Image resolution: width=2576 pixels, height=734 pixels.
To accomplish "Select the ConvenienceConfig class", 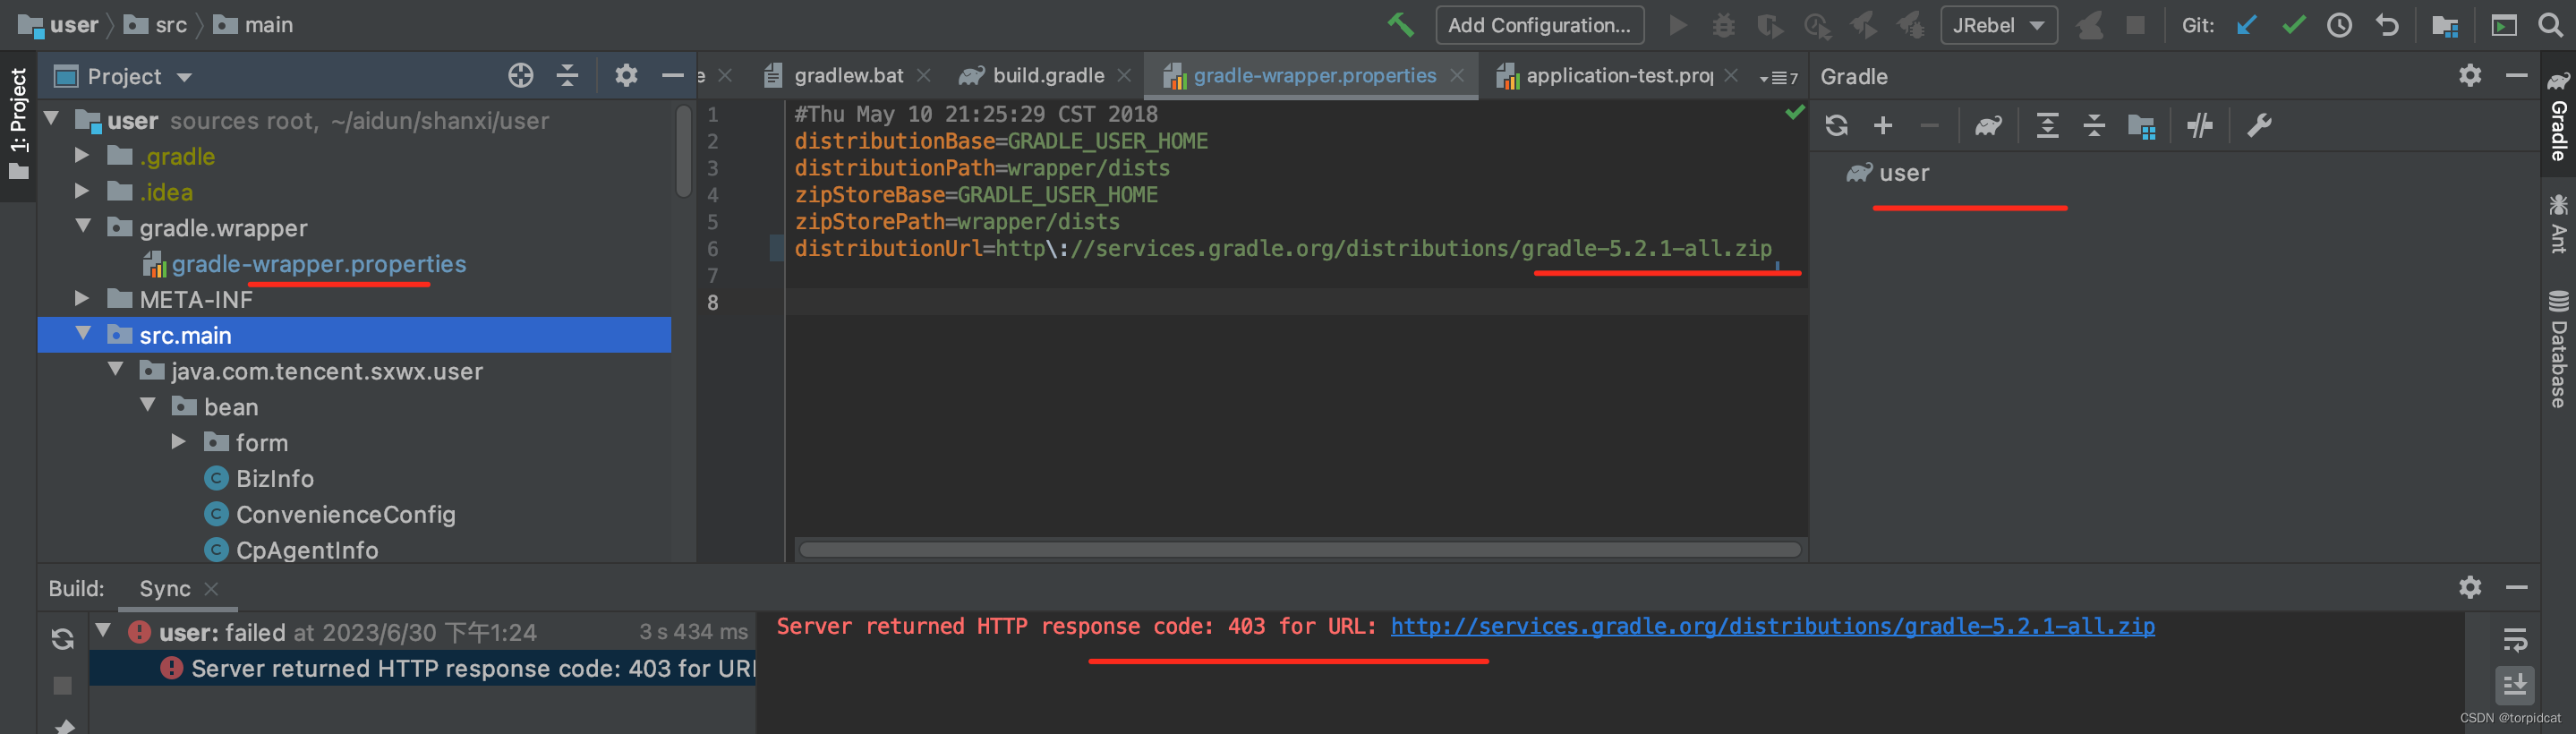I will [x=345, y=514].
